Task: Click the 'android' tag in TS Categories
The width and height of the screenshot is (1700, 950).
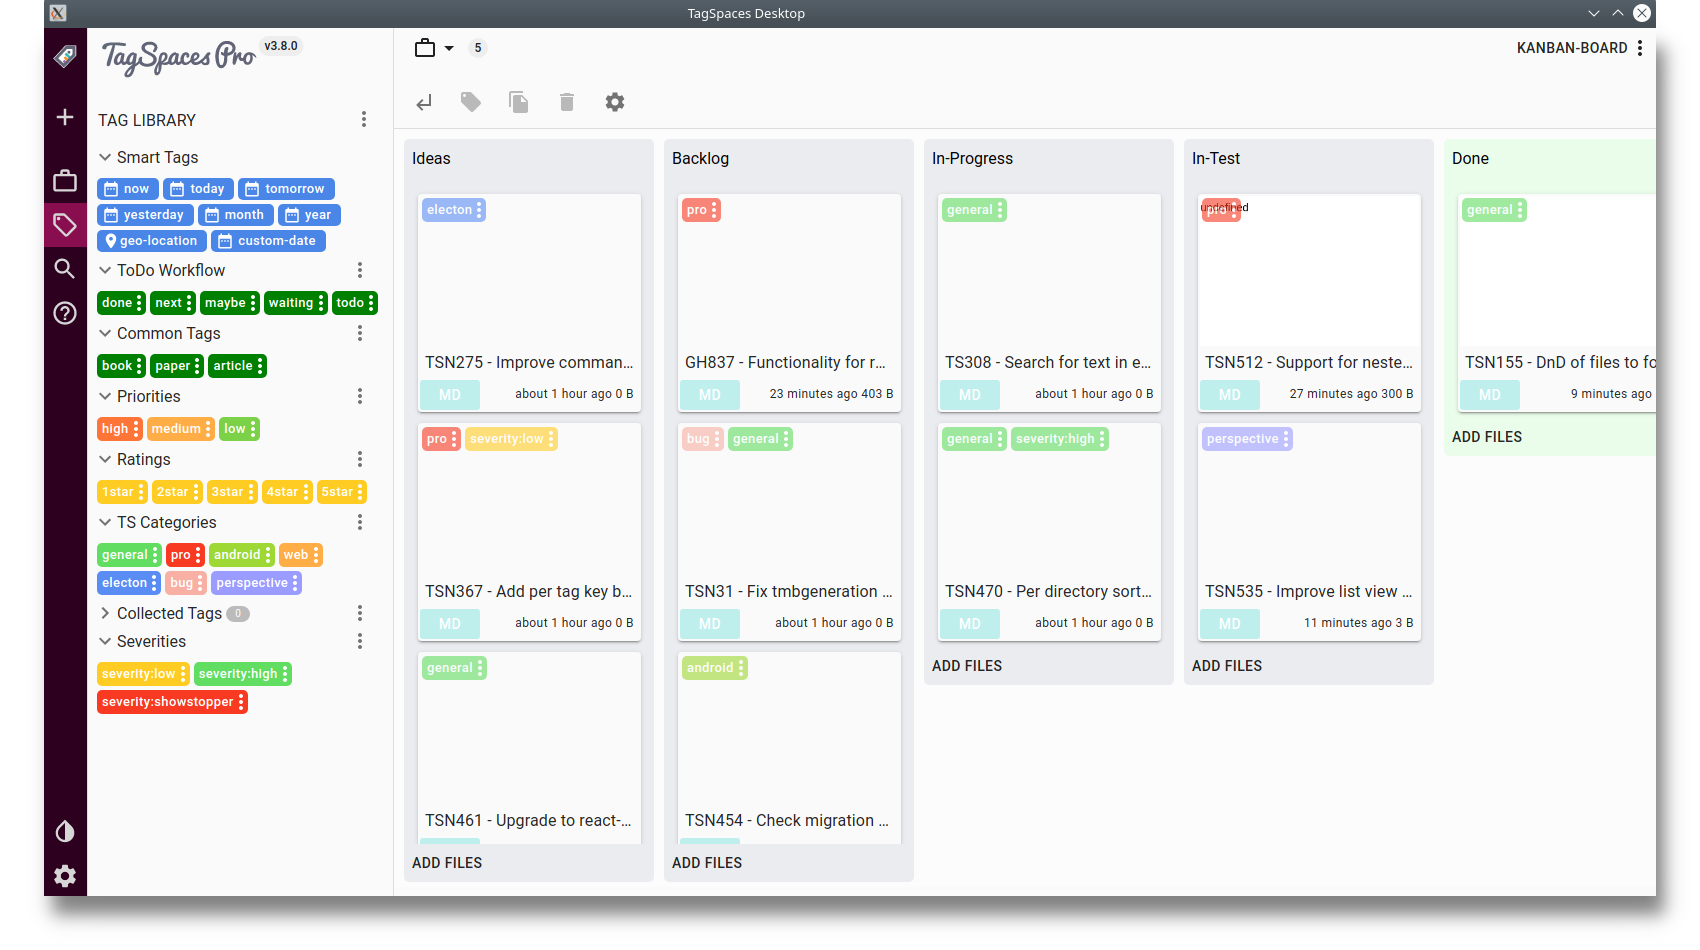Action: coord(242,555)
